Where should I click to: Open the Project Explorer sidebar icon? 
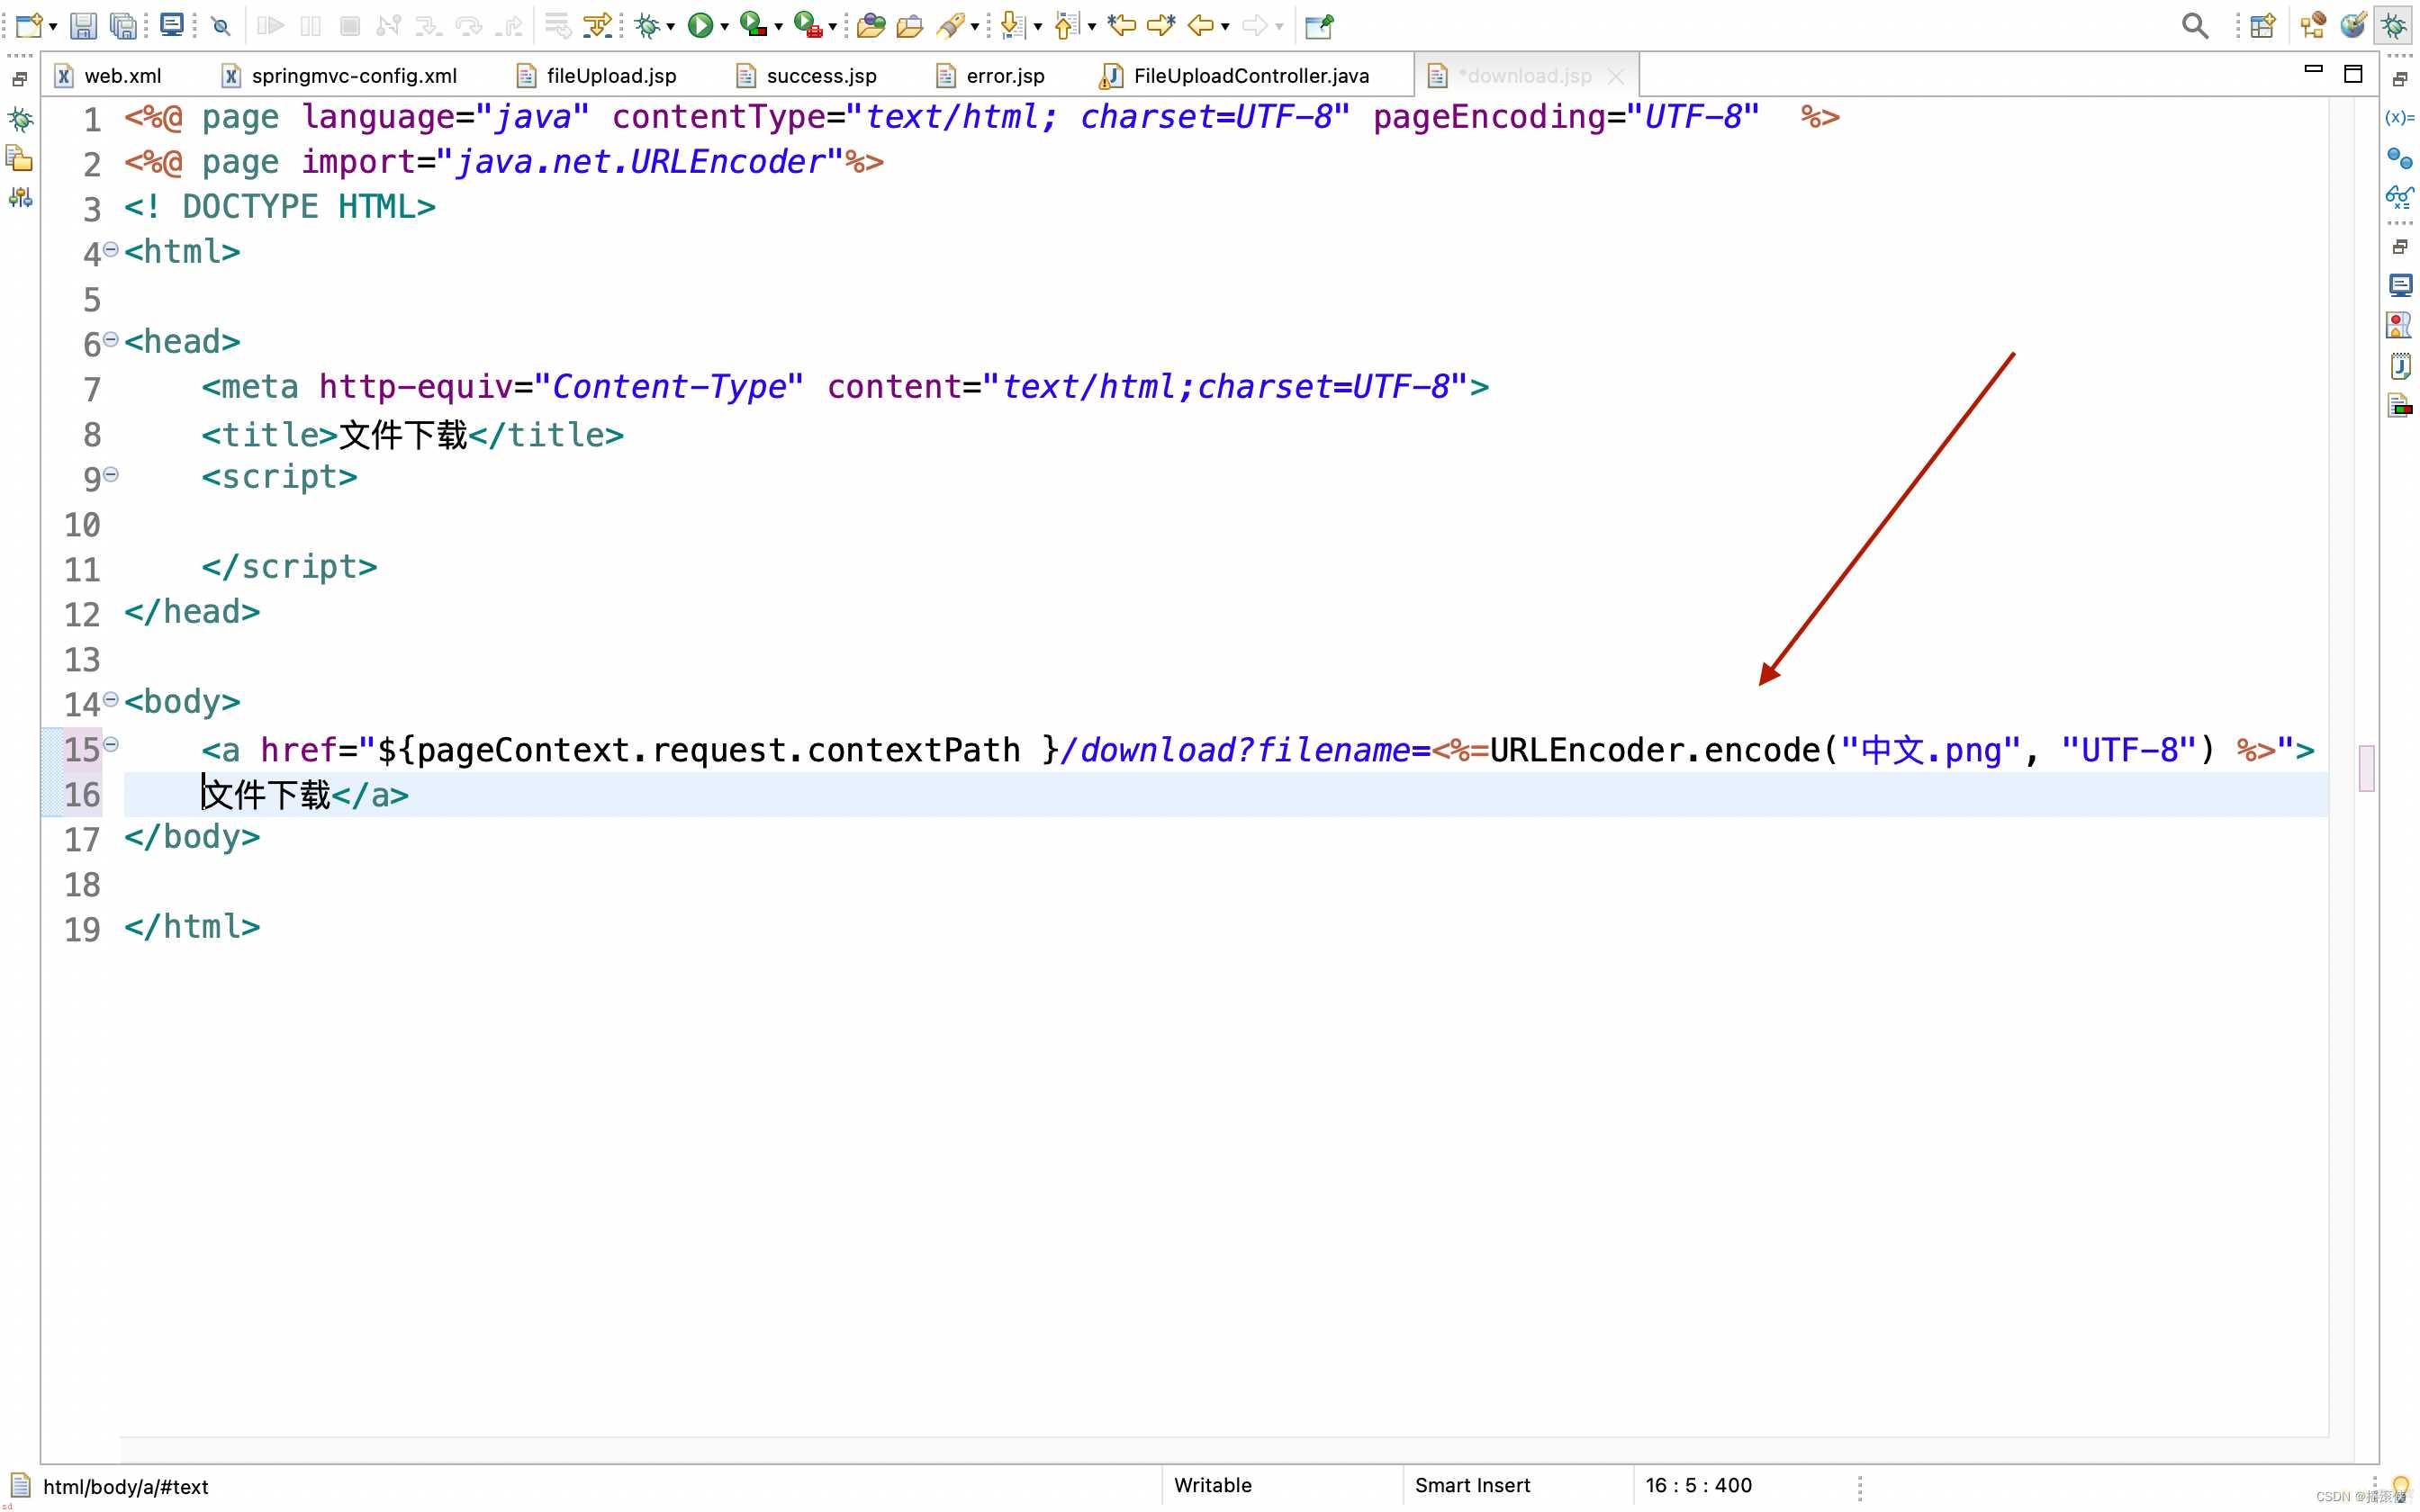click(20, 158)
